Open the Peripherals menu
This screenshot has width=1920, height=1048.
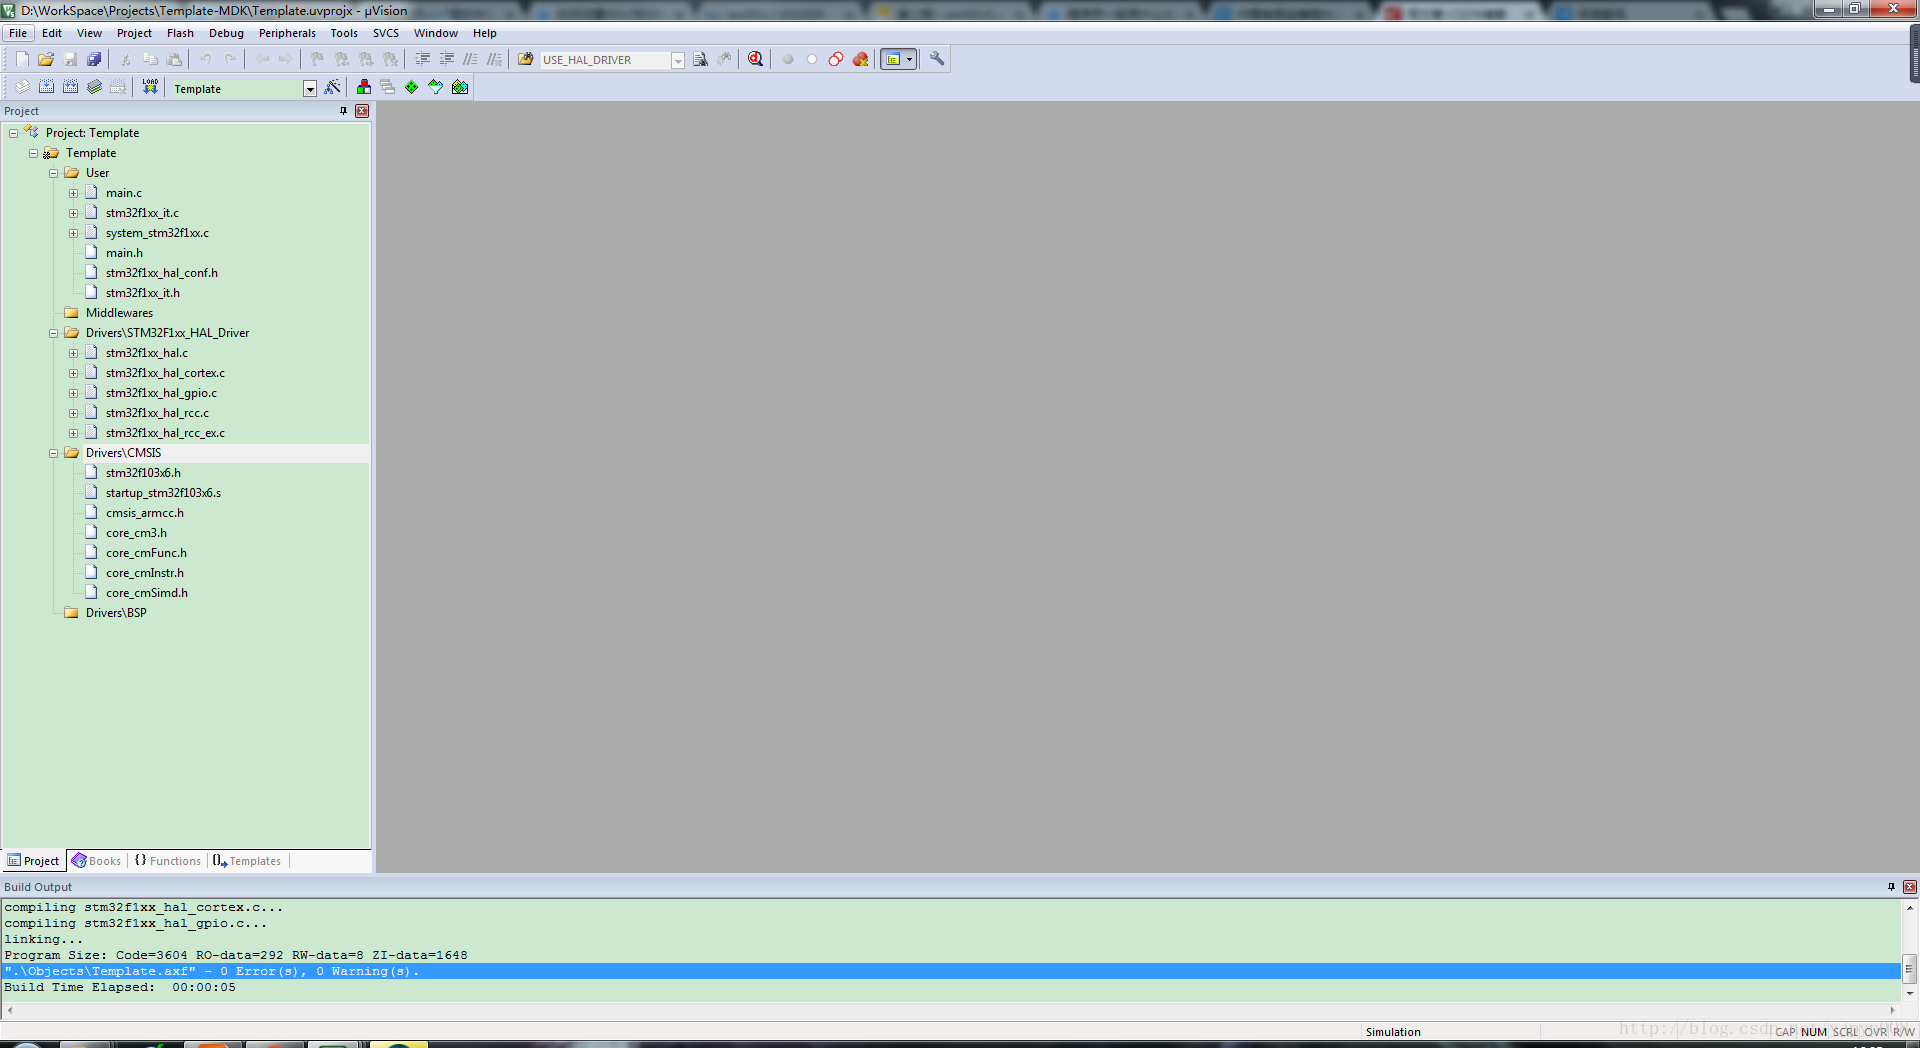click(287, 33)
